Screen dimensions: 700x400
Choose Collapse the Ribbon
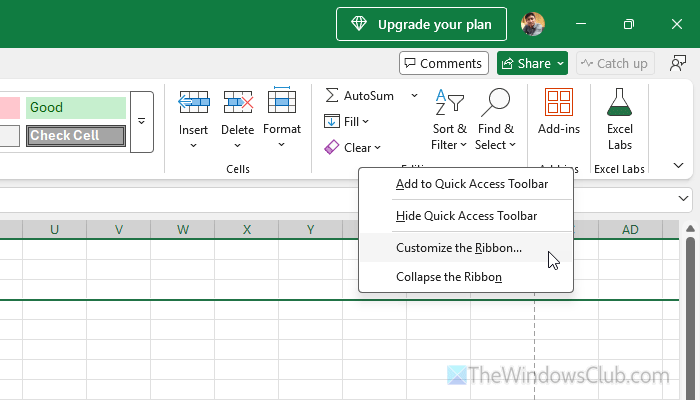coord(466,277)
